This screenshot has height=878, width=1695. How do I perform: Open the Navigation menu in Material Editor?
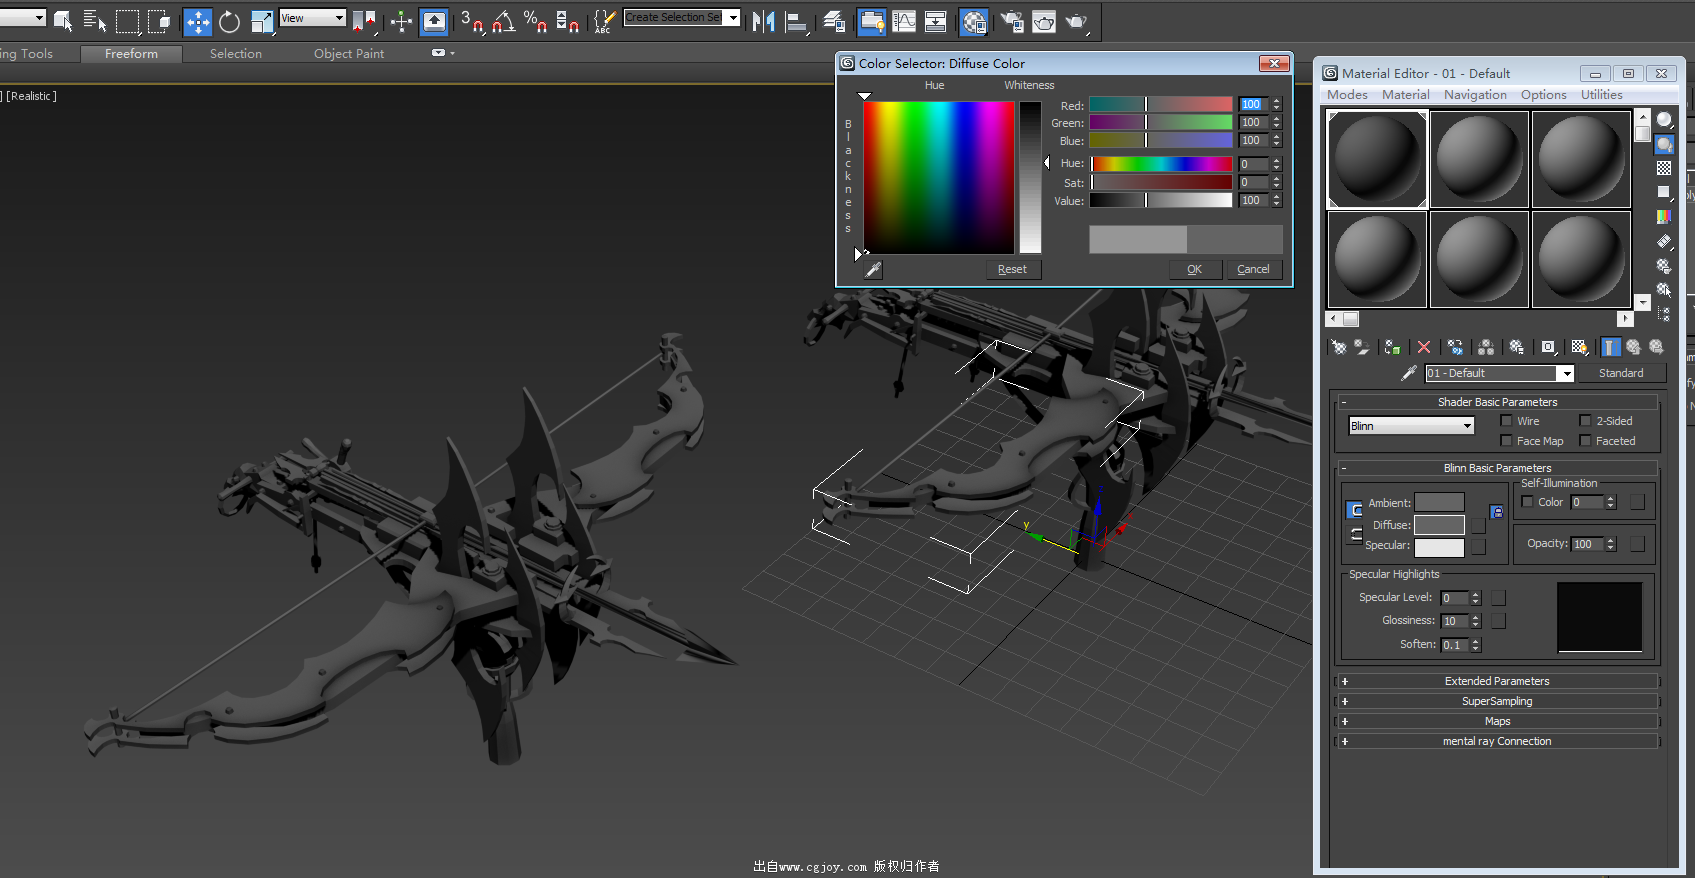1475,95
